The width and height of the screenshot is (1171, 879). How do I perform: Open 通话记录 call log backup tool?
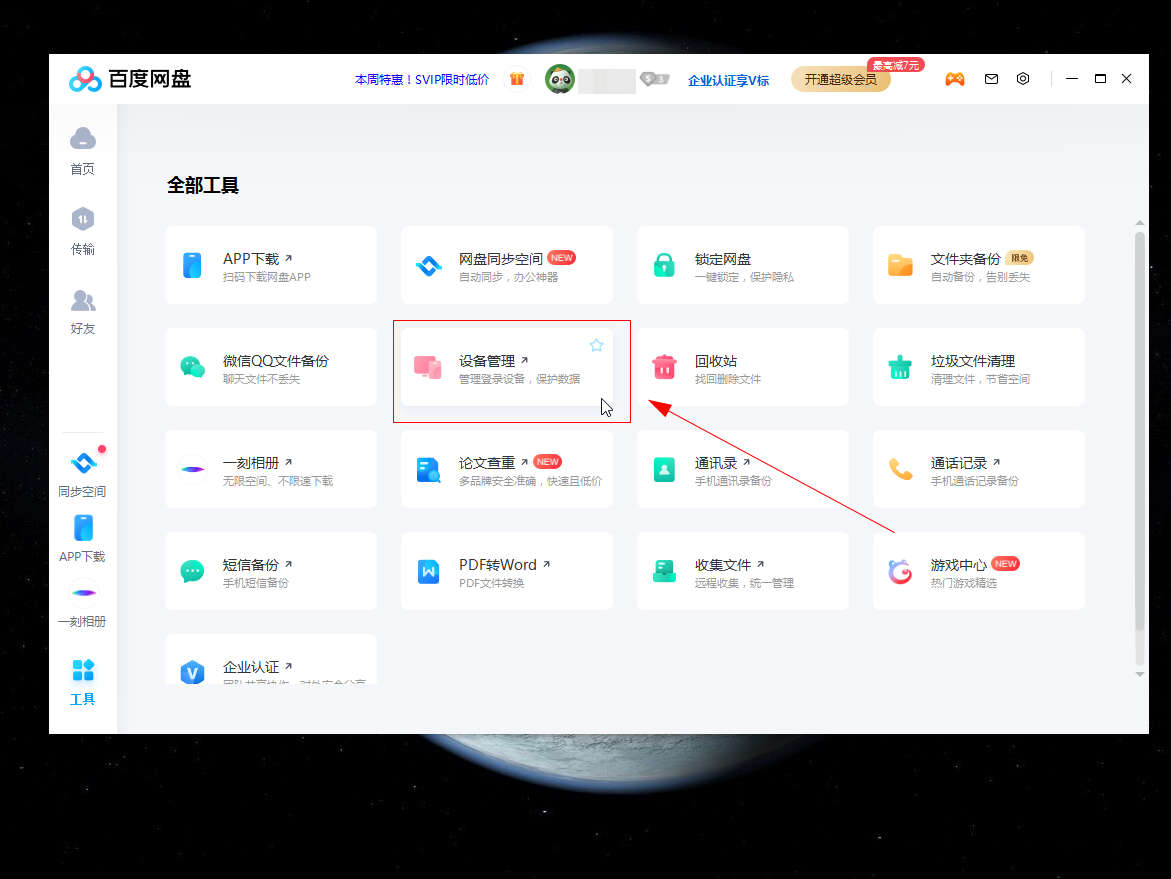pyautogui.click(x=979, y=469)
